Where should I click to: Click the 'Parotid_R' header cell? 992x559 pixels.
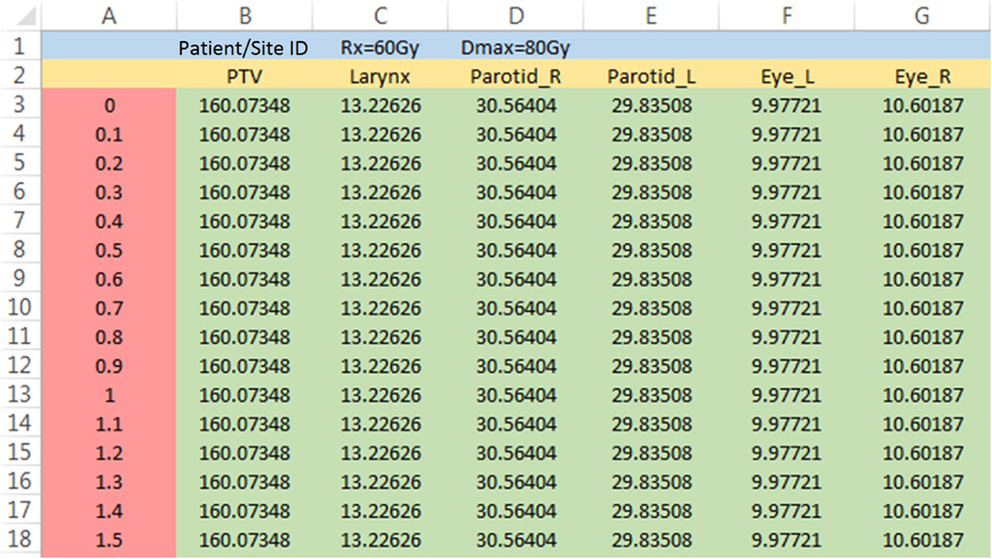516,76
